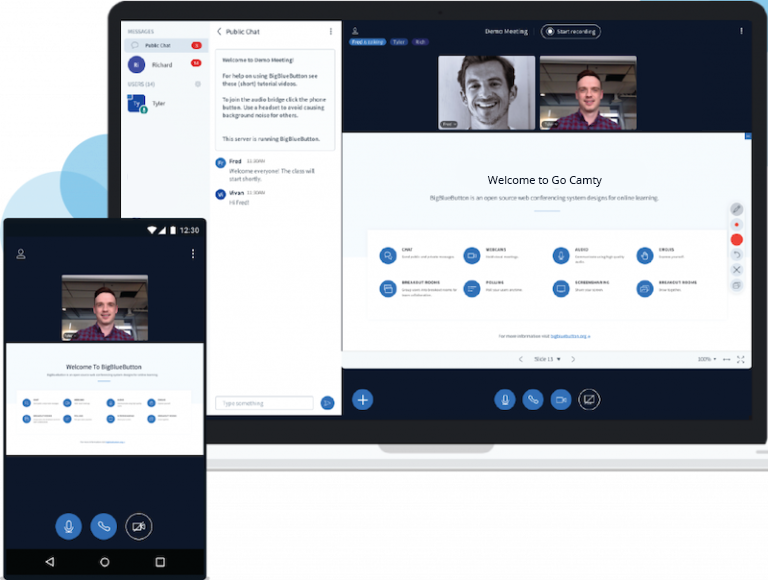
Task: Mute the microphone in the laptop toolbar
Action: pos(505,399)
